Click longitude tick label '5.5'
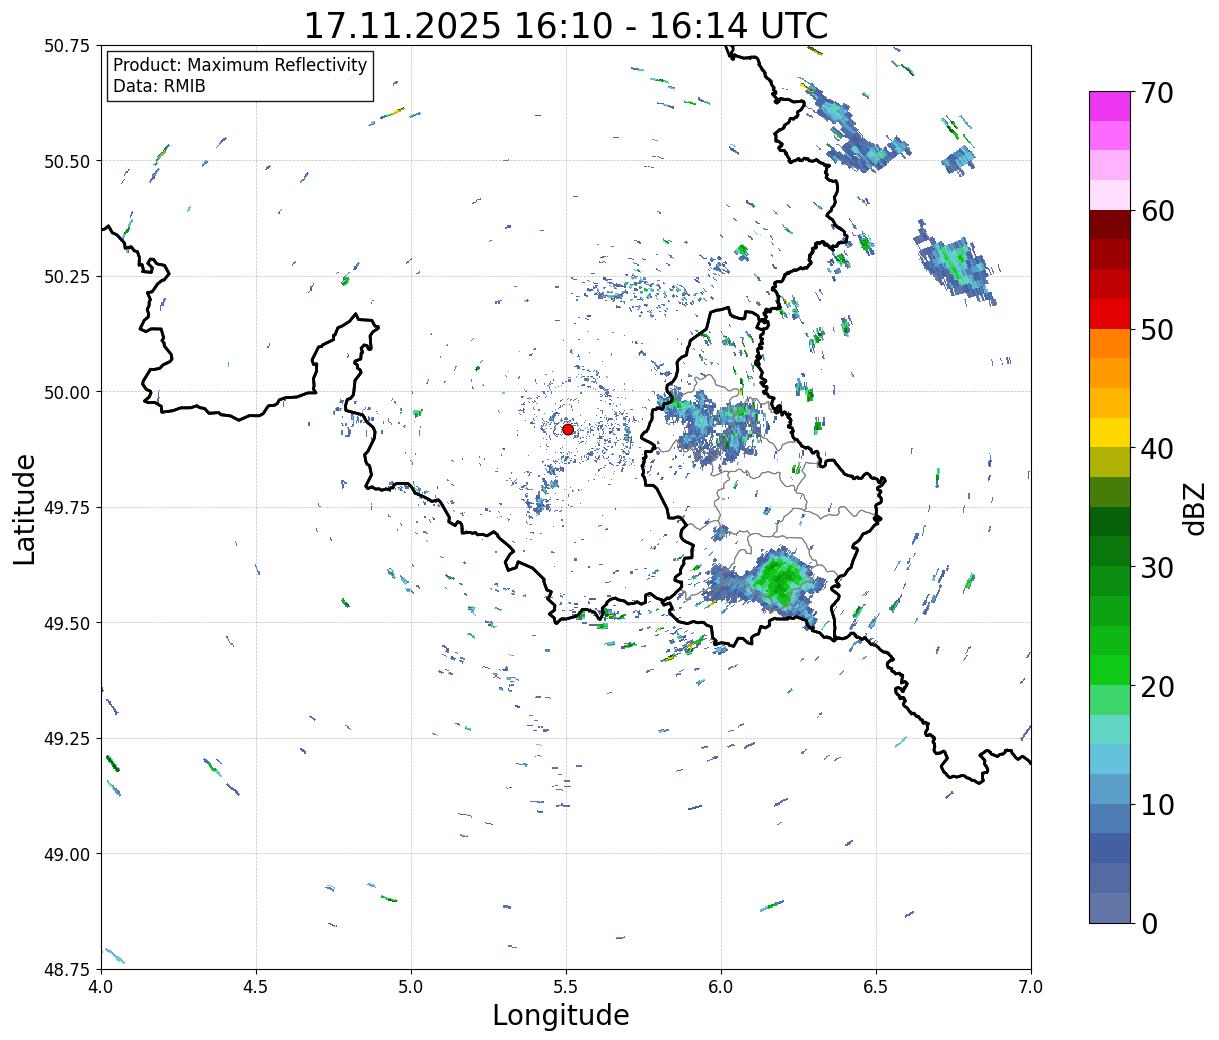1219x1040 pixels. (566, 986)
